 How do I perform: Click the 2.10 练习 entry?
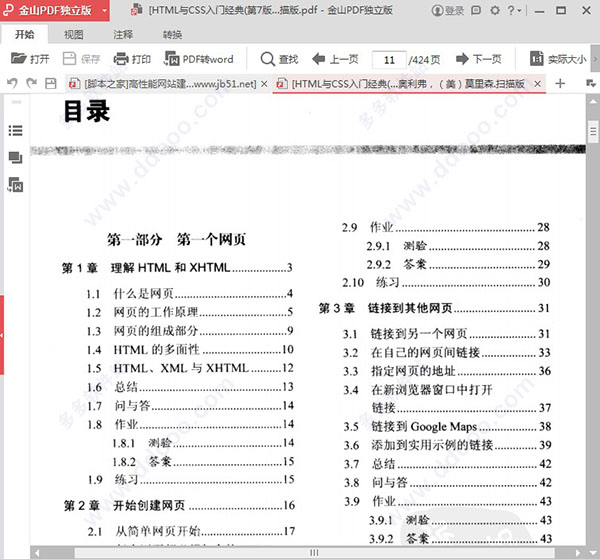(446, 282)
